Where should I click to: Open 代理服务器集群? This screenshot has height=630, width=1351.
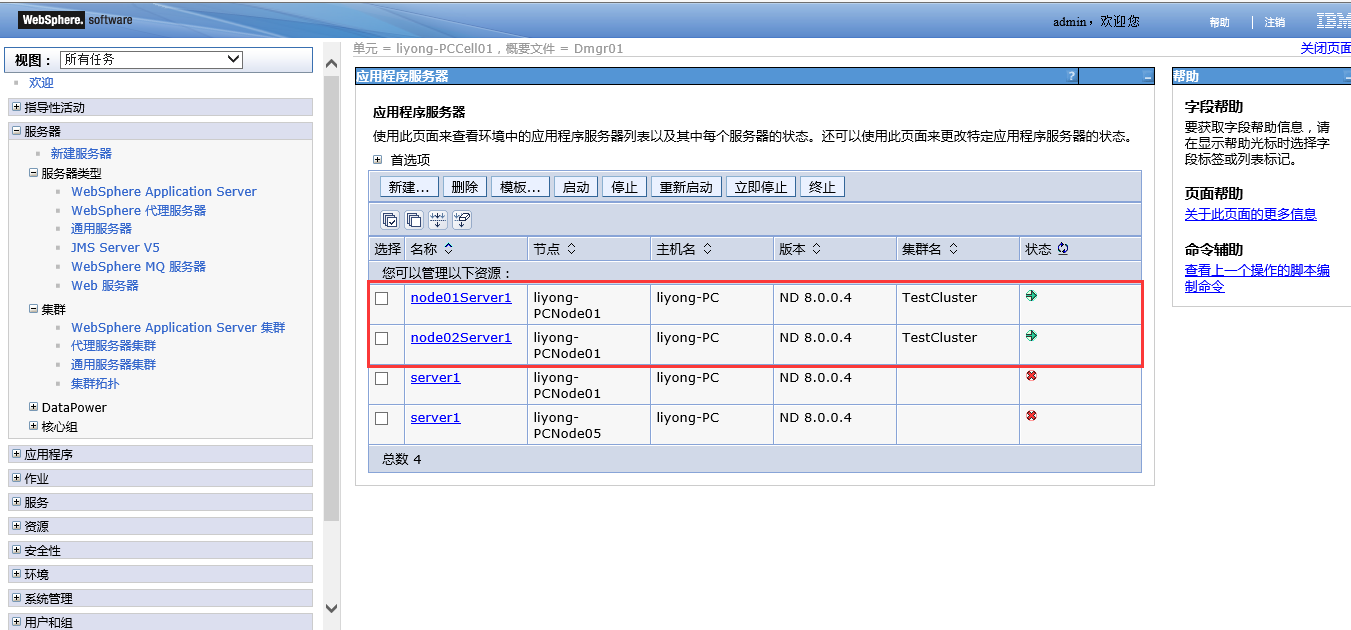(x=114, y=346)
